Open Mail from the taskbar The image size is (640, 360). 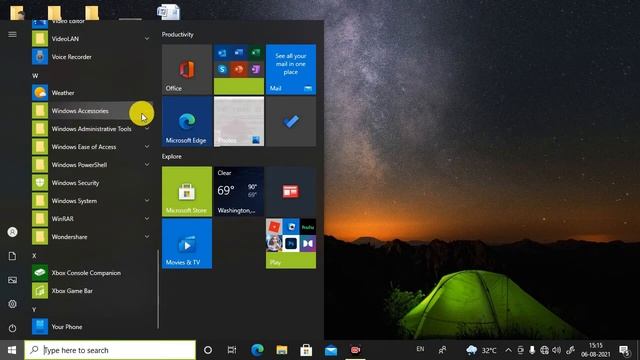[331, 350]
